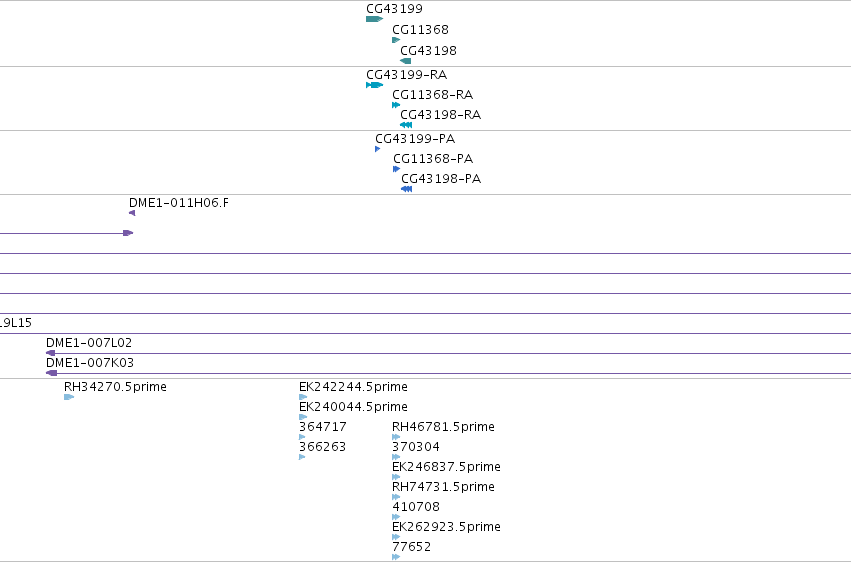Select the DME1-007L02 BAC label

click(x=89, y=342)
